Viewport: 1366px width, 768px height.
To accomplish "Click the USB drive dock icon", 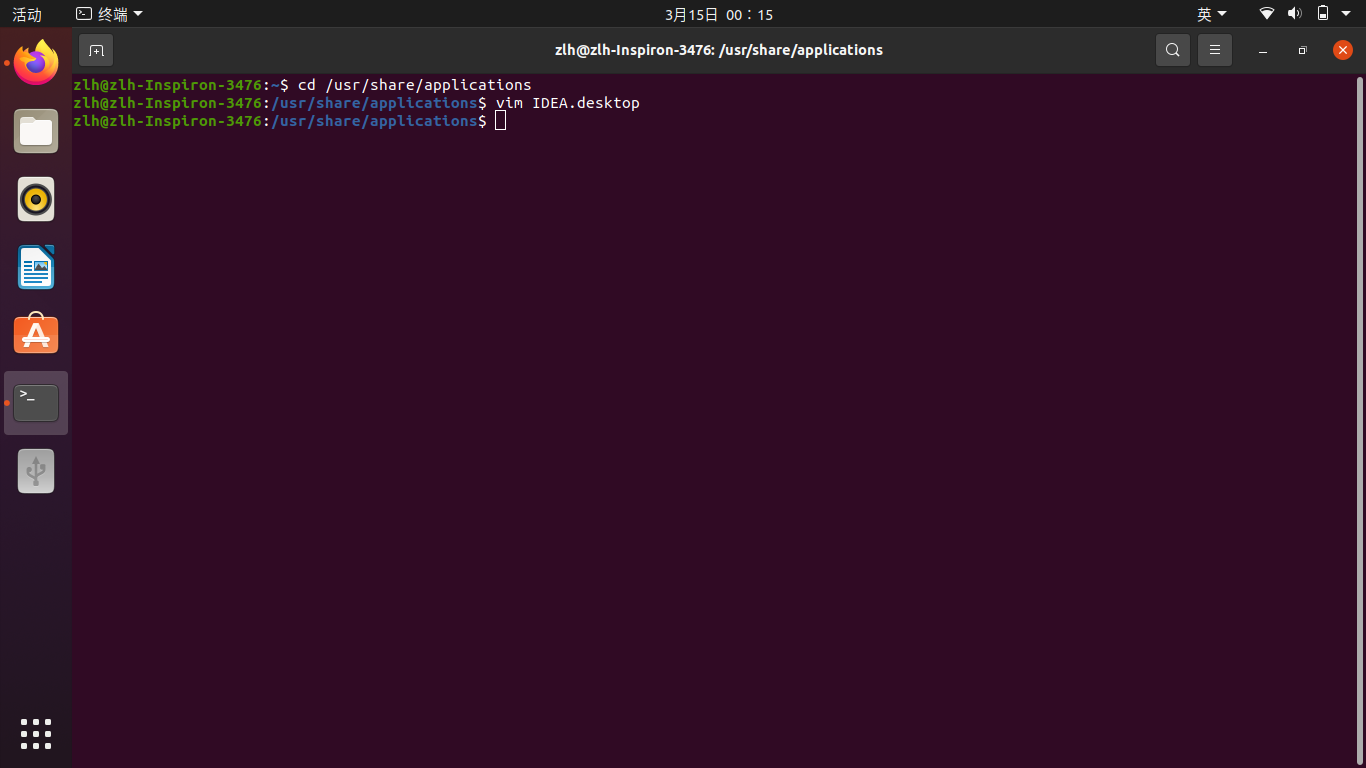I will coord(36,471).
